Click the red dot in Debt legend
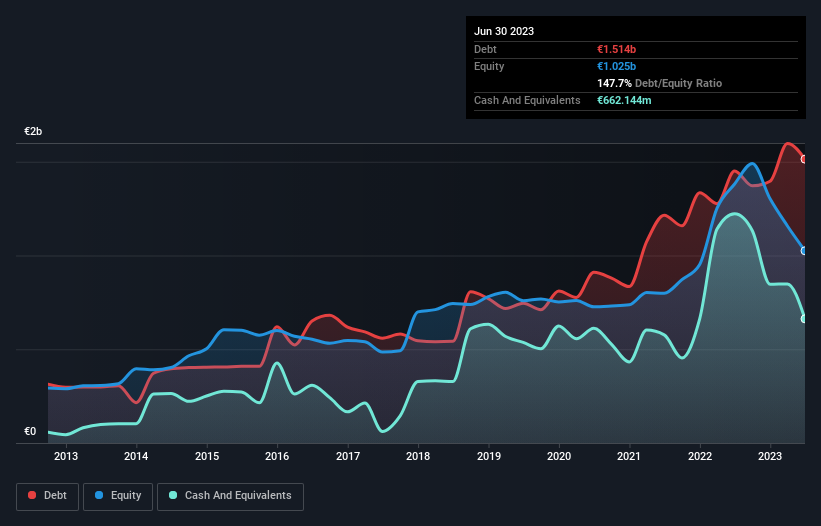The height and width of the screenshot is (526, 821). 32,495
